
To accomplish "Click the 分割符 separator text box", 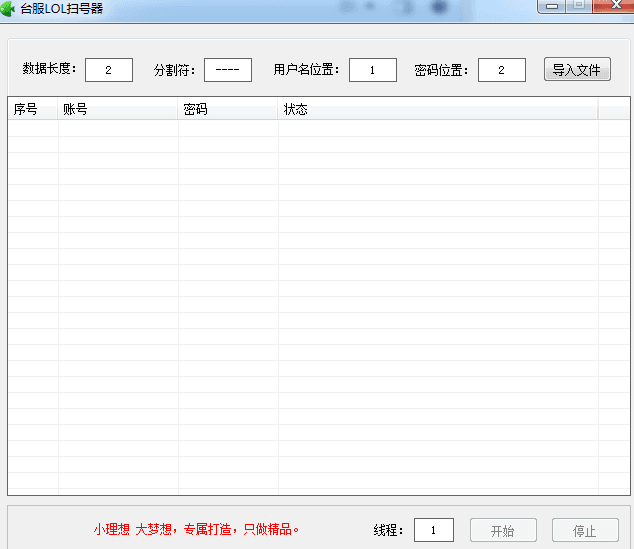I will (x=228, y=70).
